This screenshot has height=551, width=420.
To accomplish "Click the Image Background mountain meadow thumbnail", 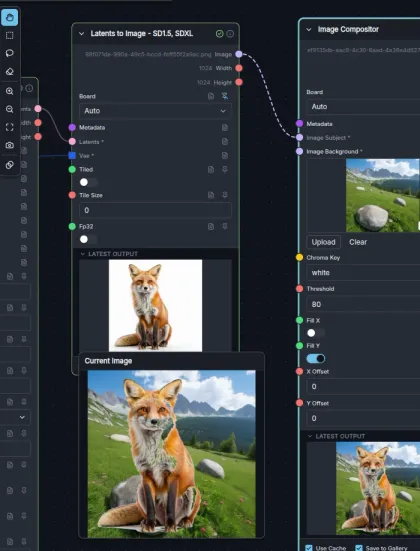I will (x=383, y=195).
